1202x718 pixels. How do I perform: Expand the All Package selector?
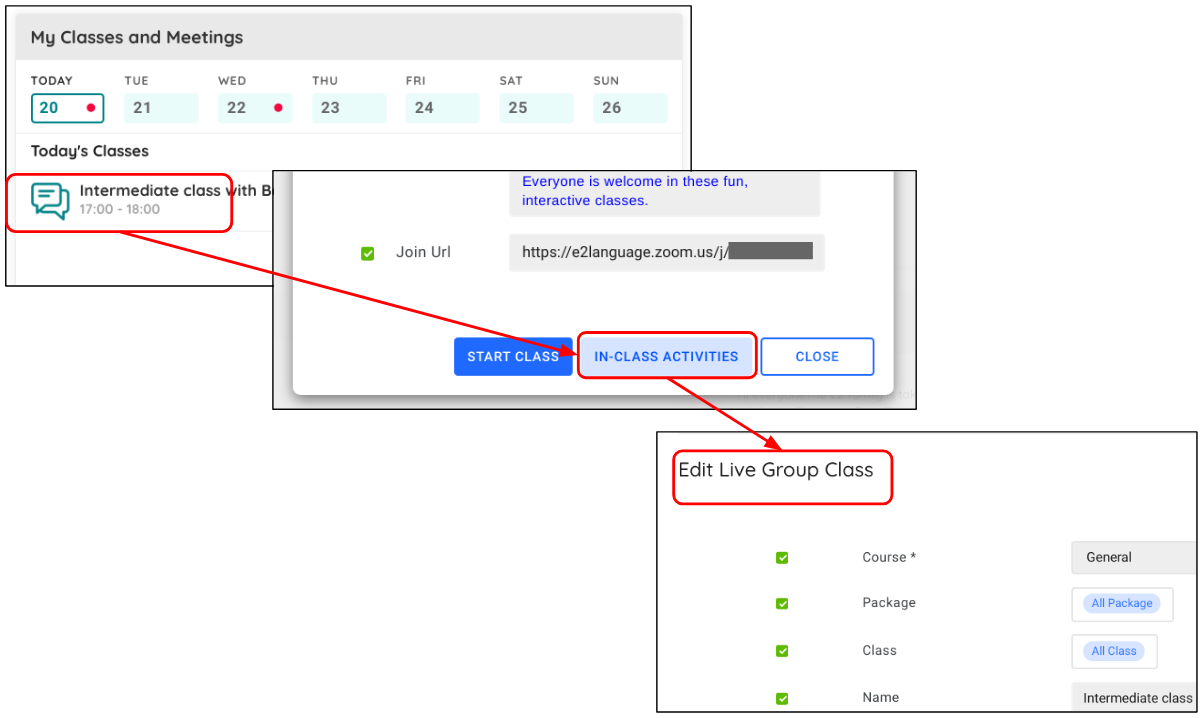[1122, 604]
